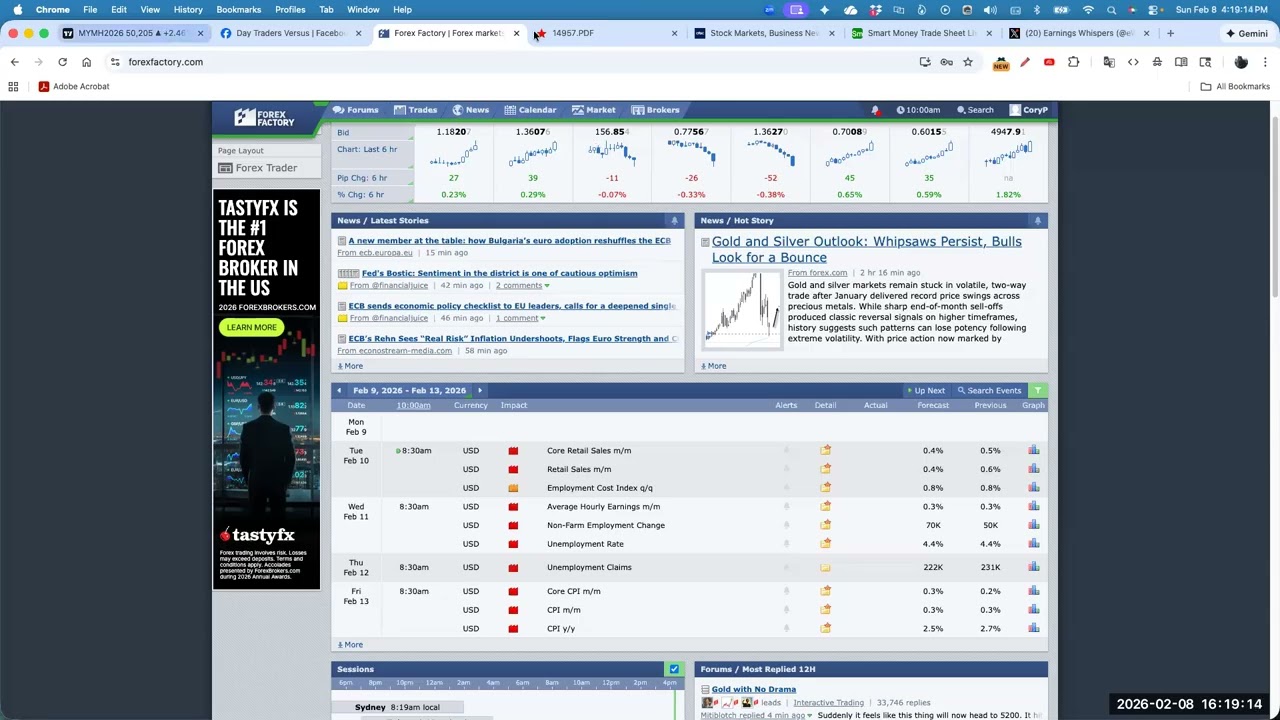Open detail folder for Unemployment Claims
Screen dimensions: 1280x720
click(825, 567)
